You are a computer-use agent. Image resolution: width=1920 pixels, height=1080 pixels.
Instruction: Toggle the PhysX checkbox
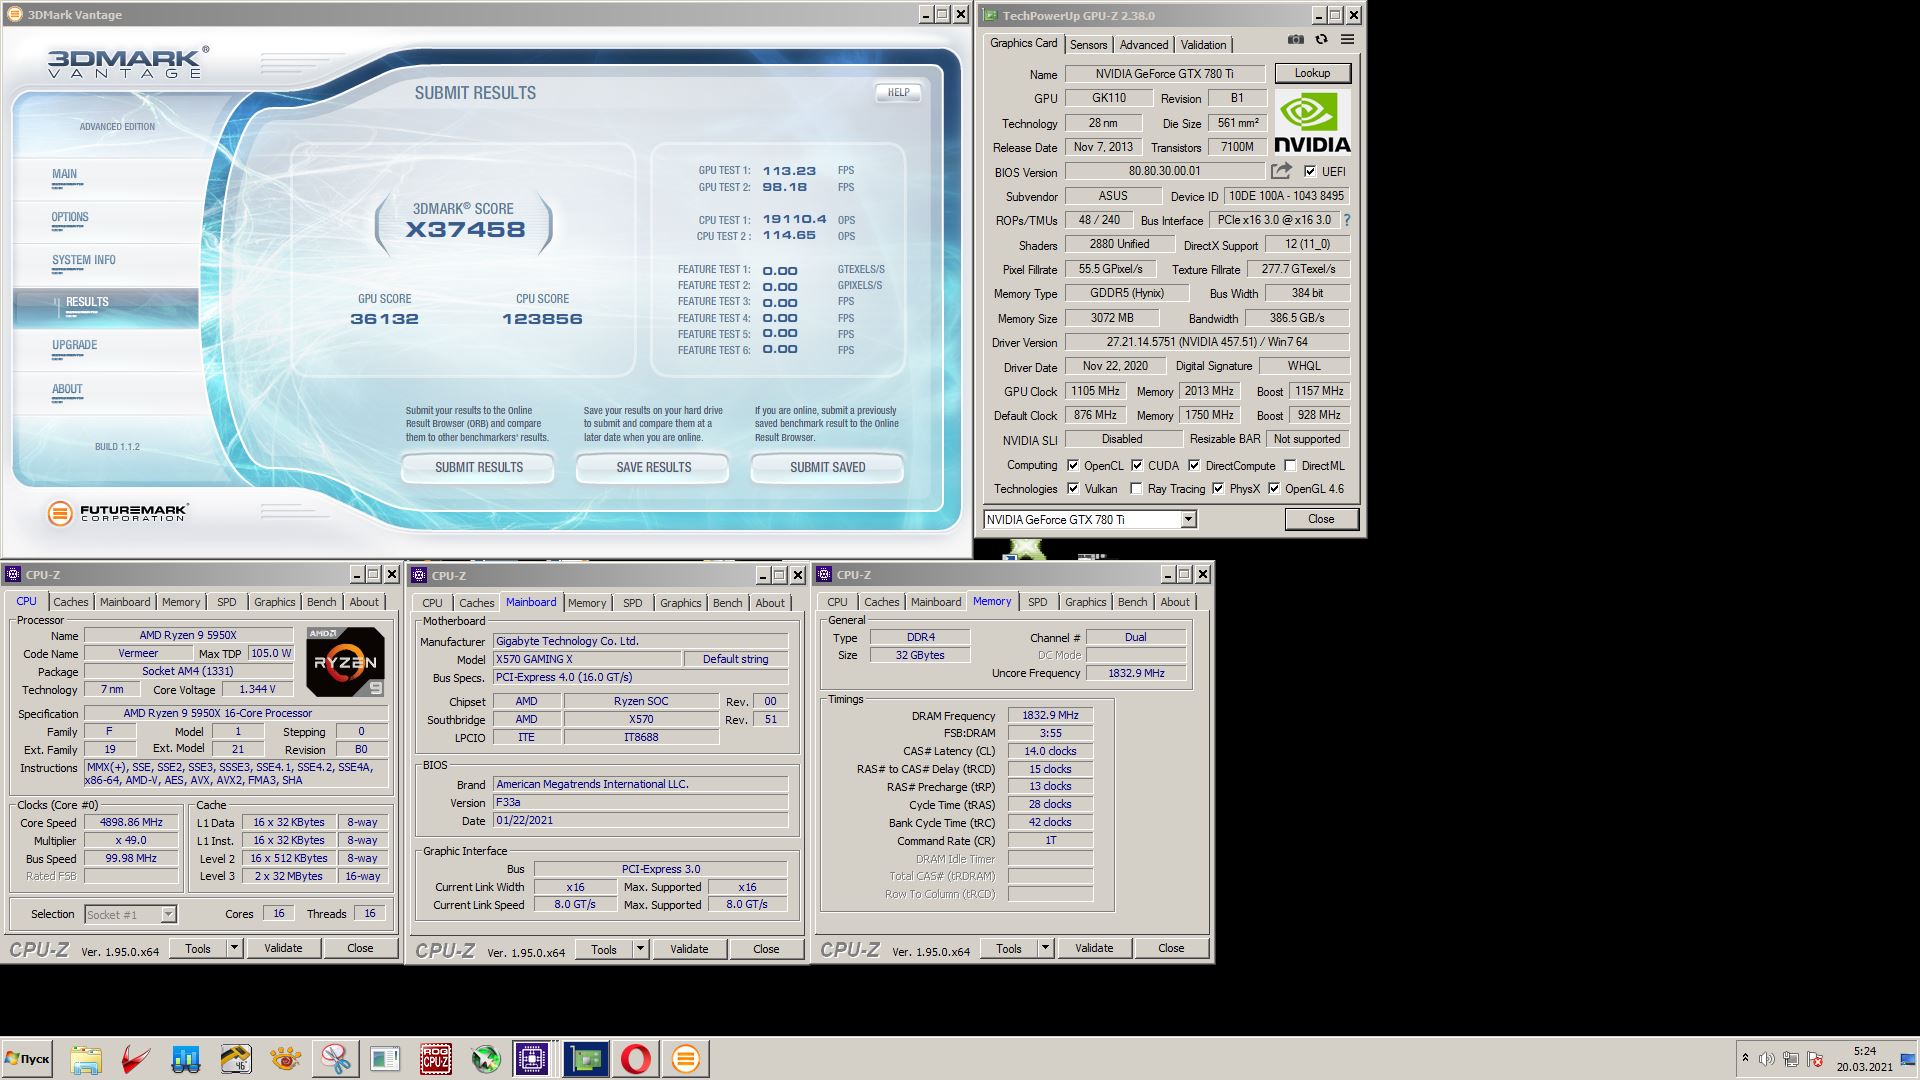tap(1218, 488)
